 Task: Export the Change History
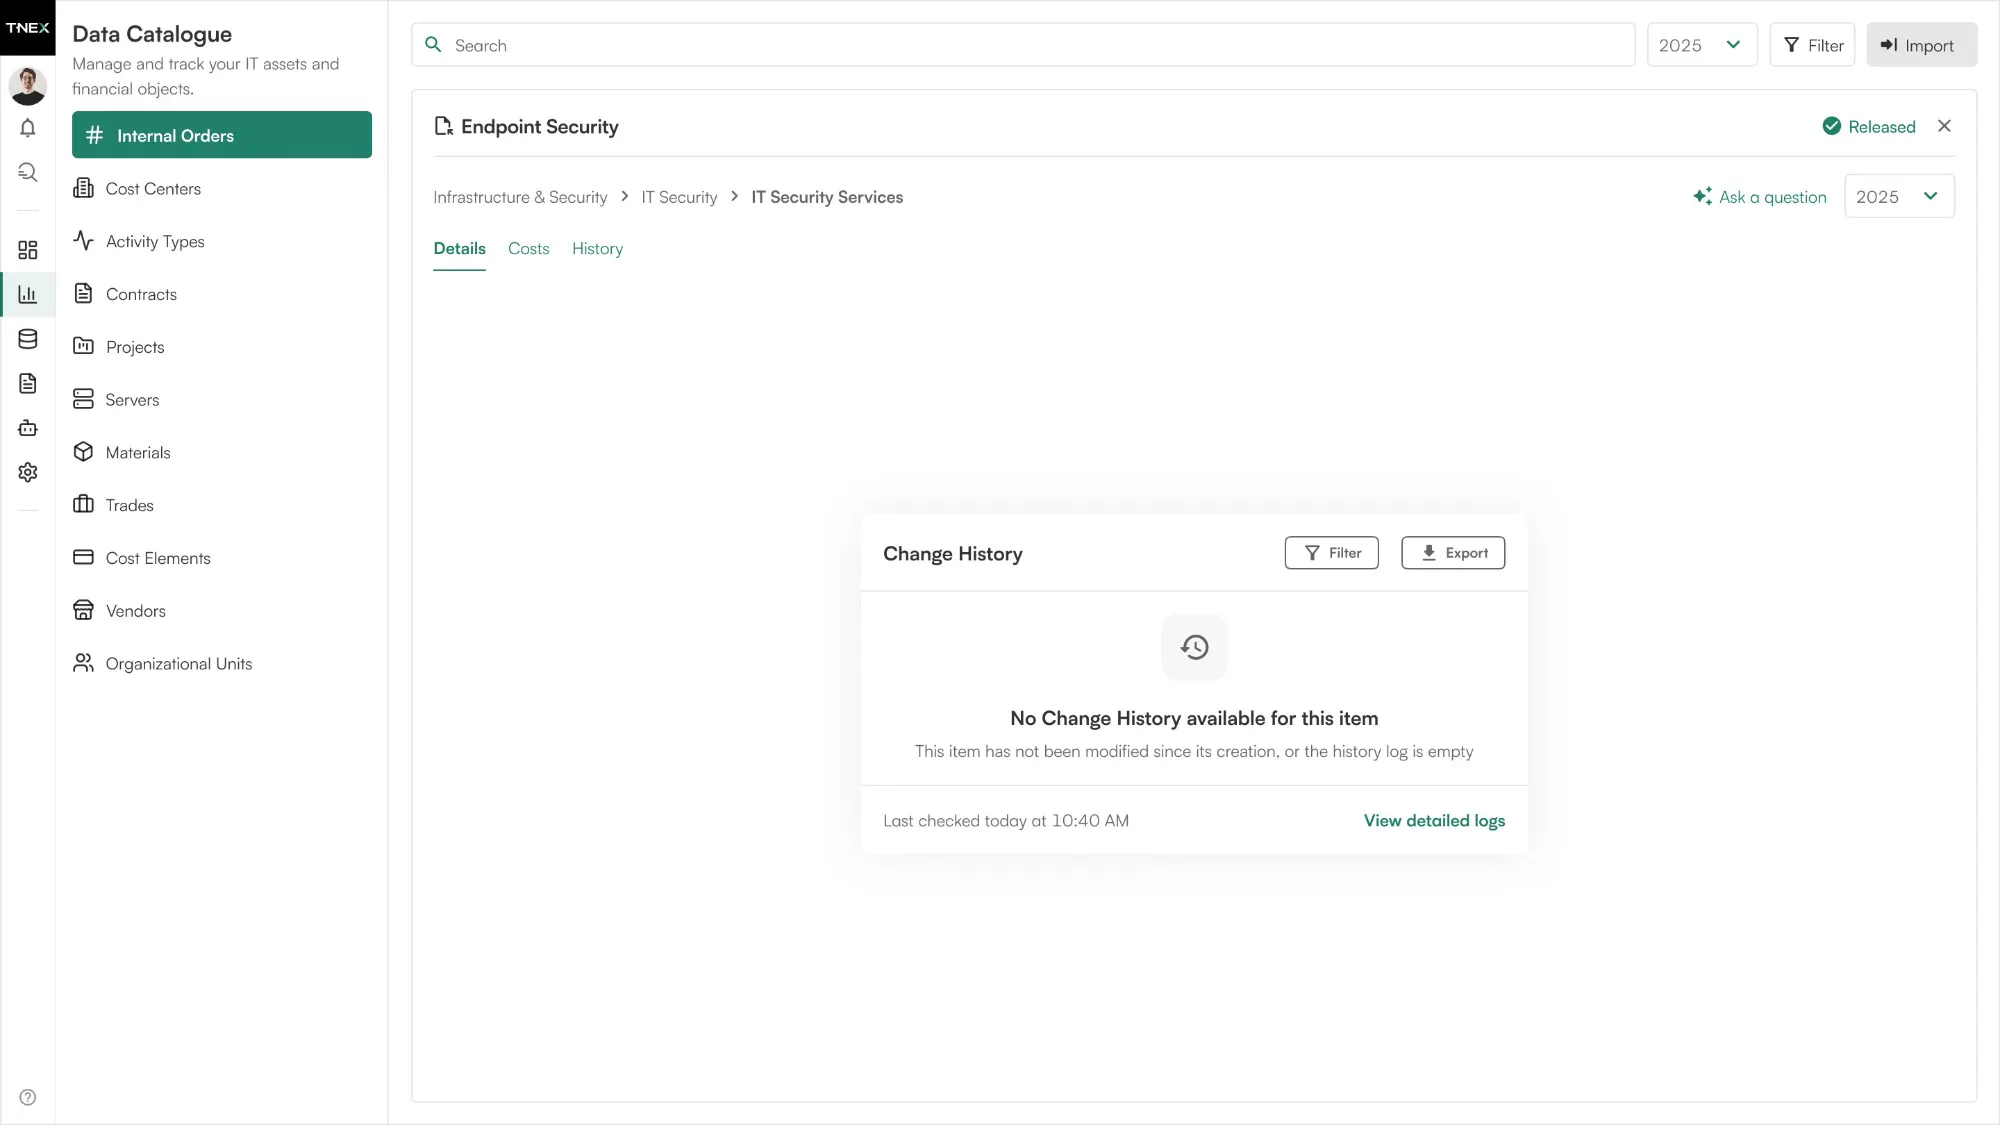[1453, 553]
